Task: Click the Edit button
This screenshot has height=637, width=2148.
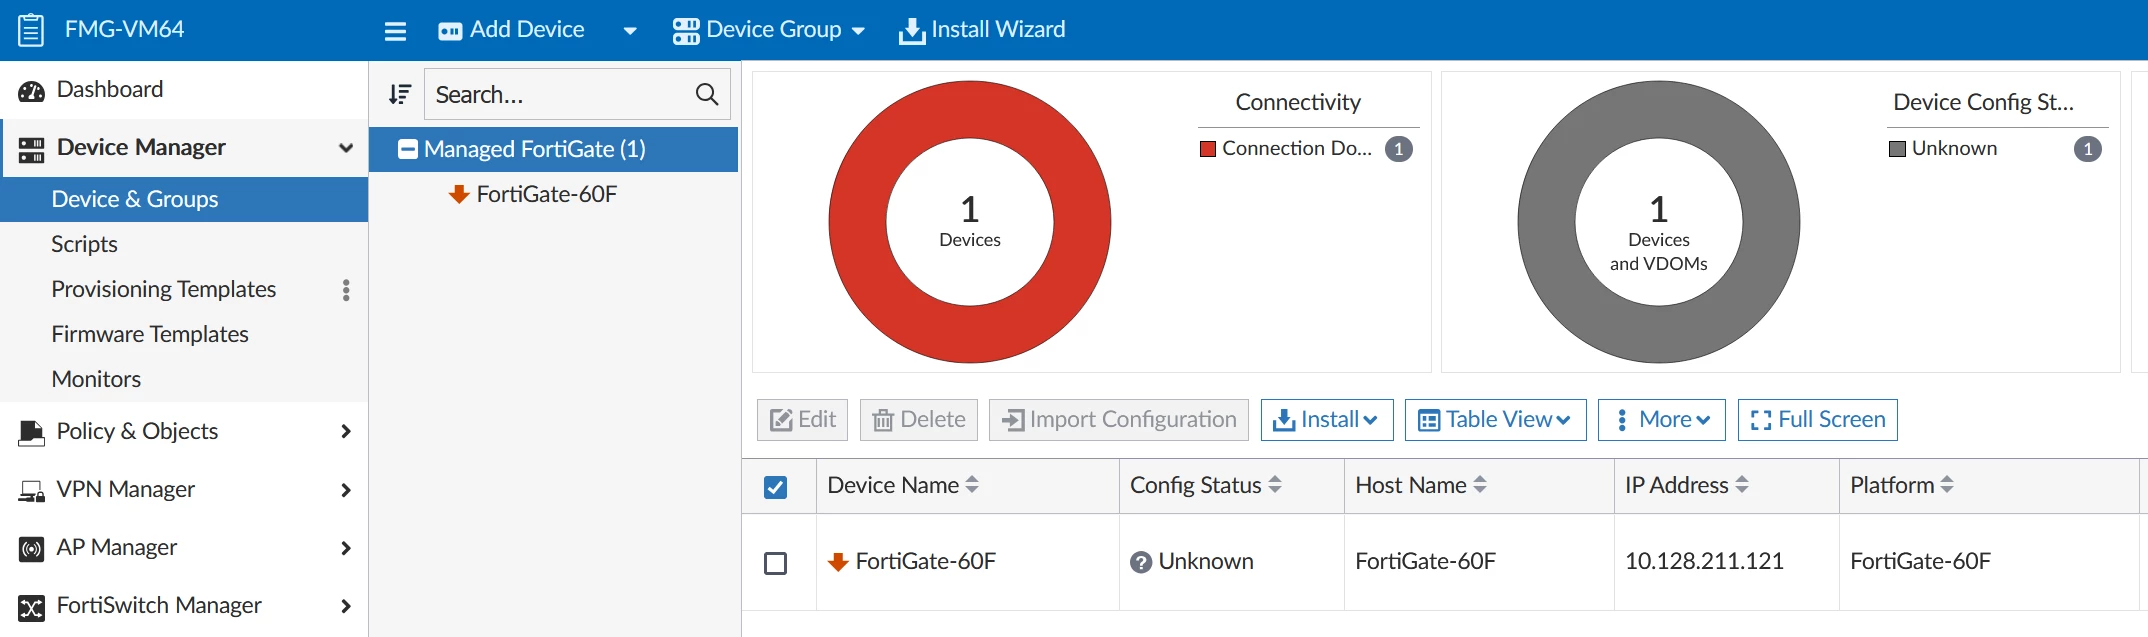Action: [802, 420]
